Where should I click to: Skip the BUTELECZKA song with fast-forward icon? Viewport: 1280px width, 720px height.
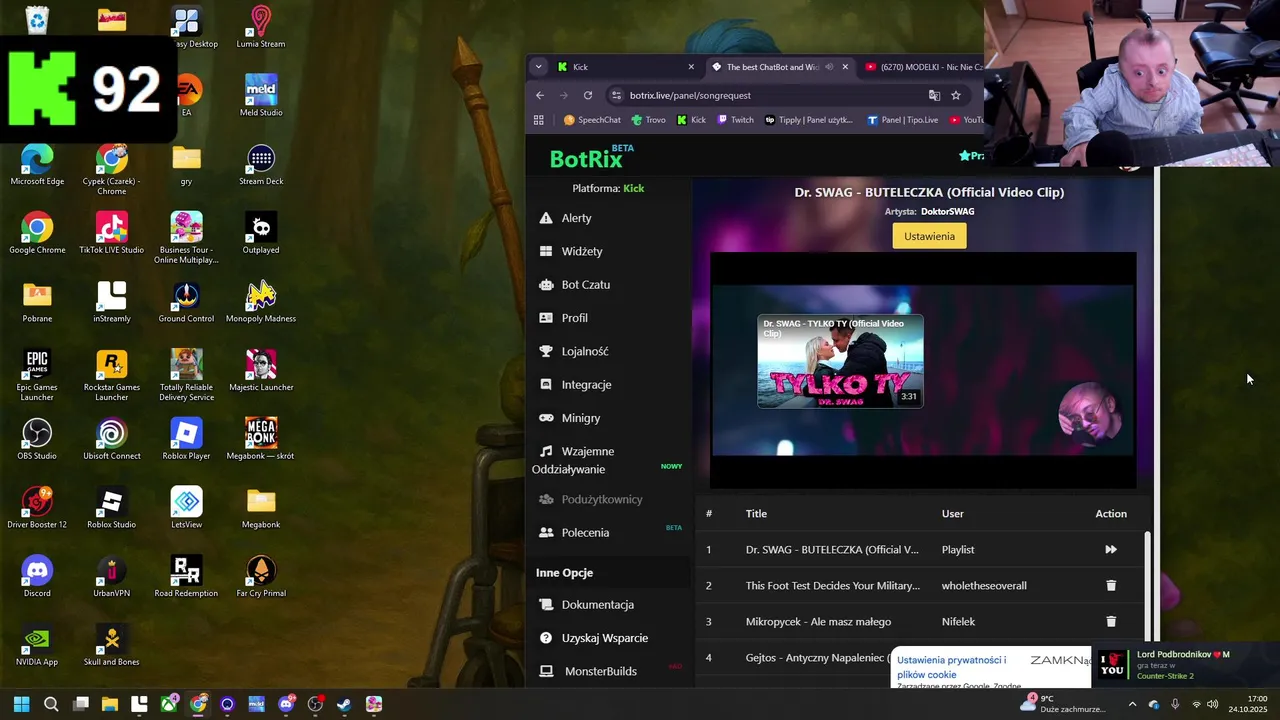point(1111,550)
